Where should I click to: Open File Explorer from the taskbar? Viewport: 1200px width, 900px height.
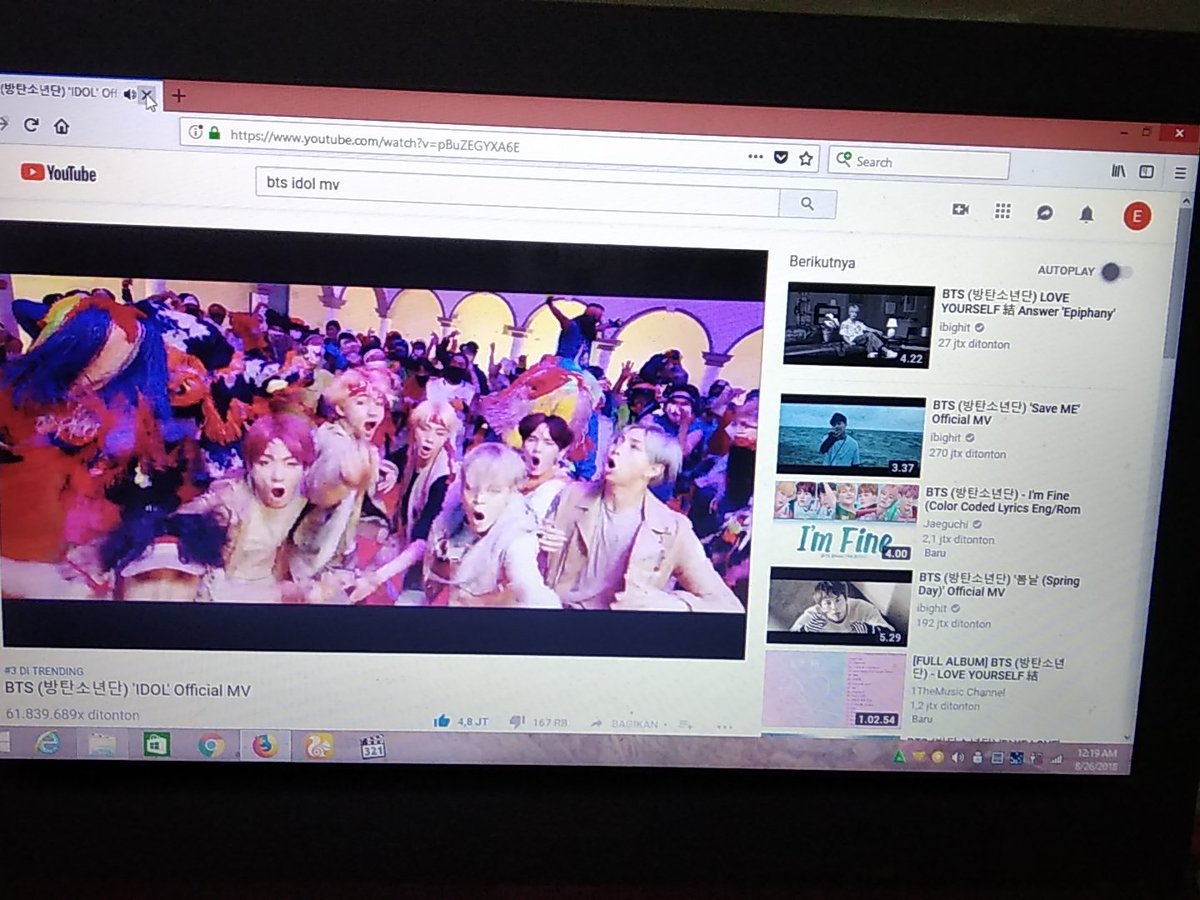[x=102, y=744]
